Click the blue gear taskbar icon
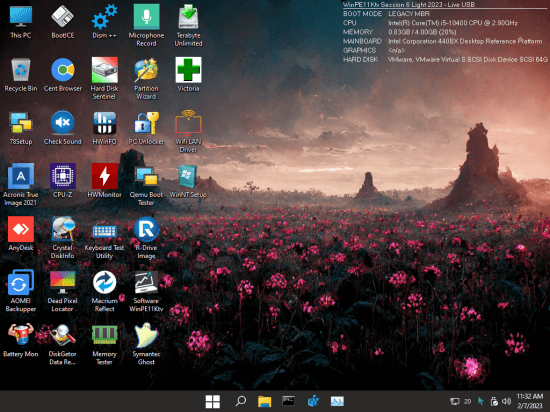 pyautogui.click(x=313, y=401)
